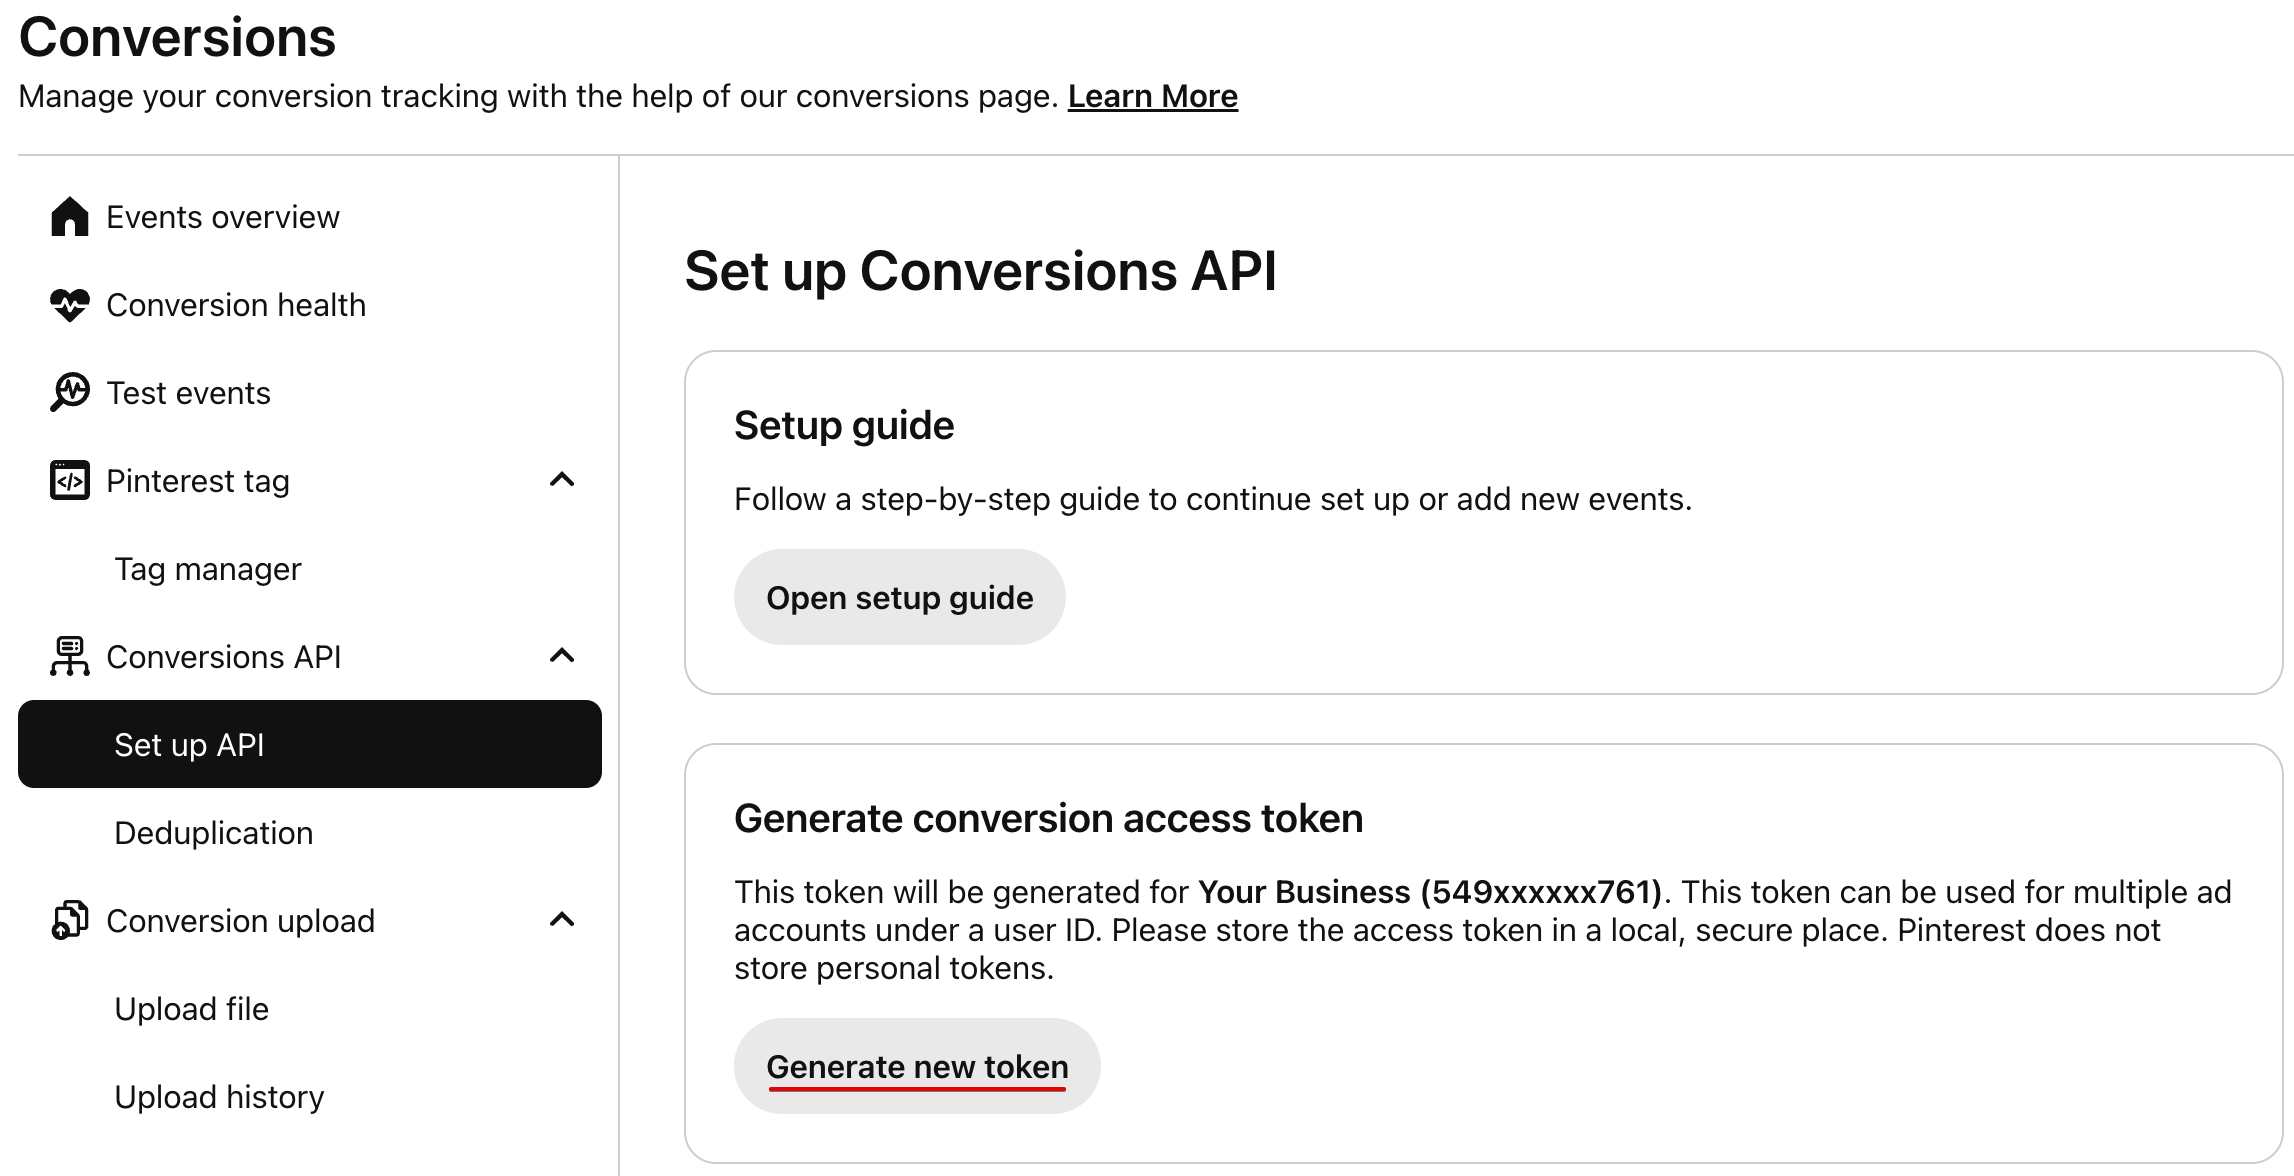Collapse the Conversions API section chevron
2294x1176 pixels.
coord(562,656)
